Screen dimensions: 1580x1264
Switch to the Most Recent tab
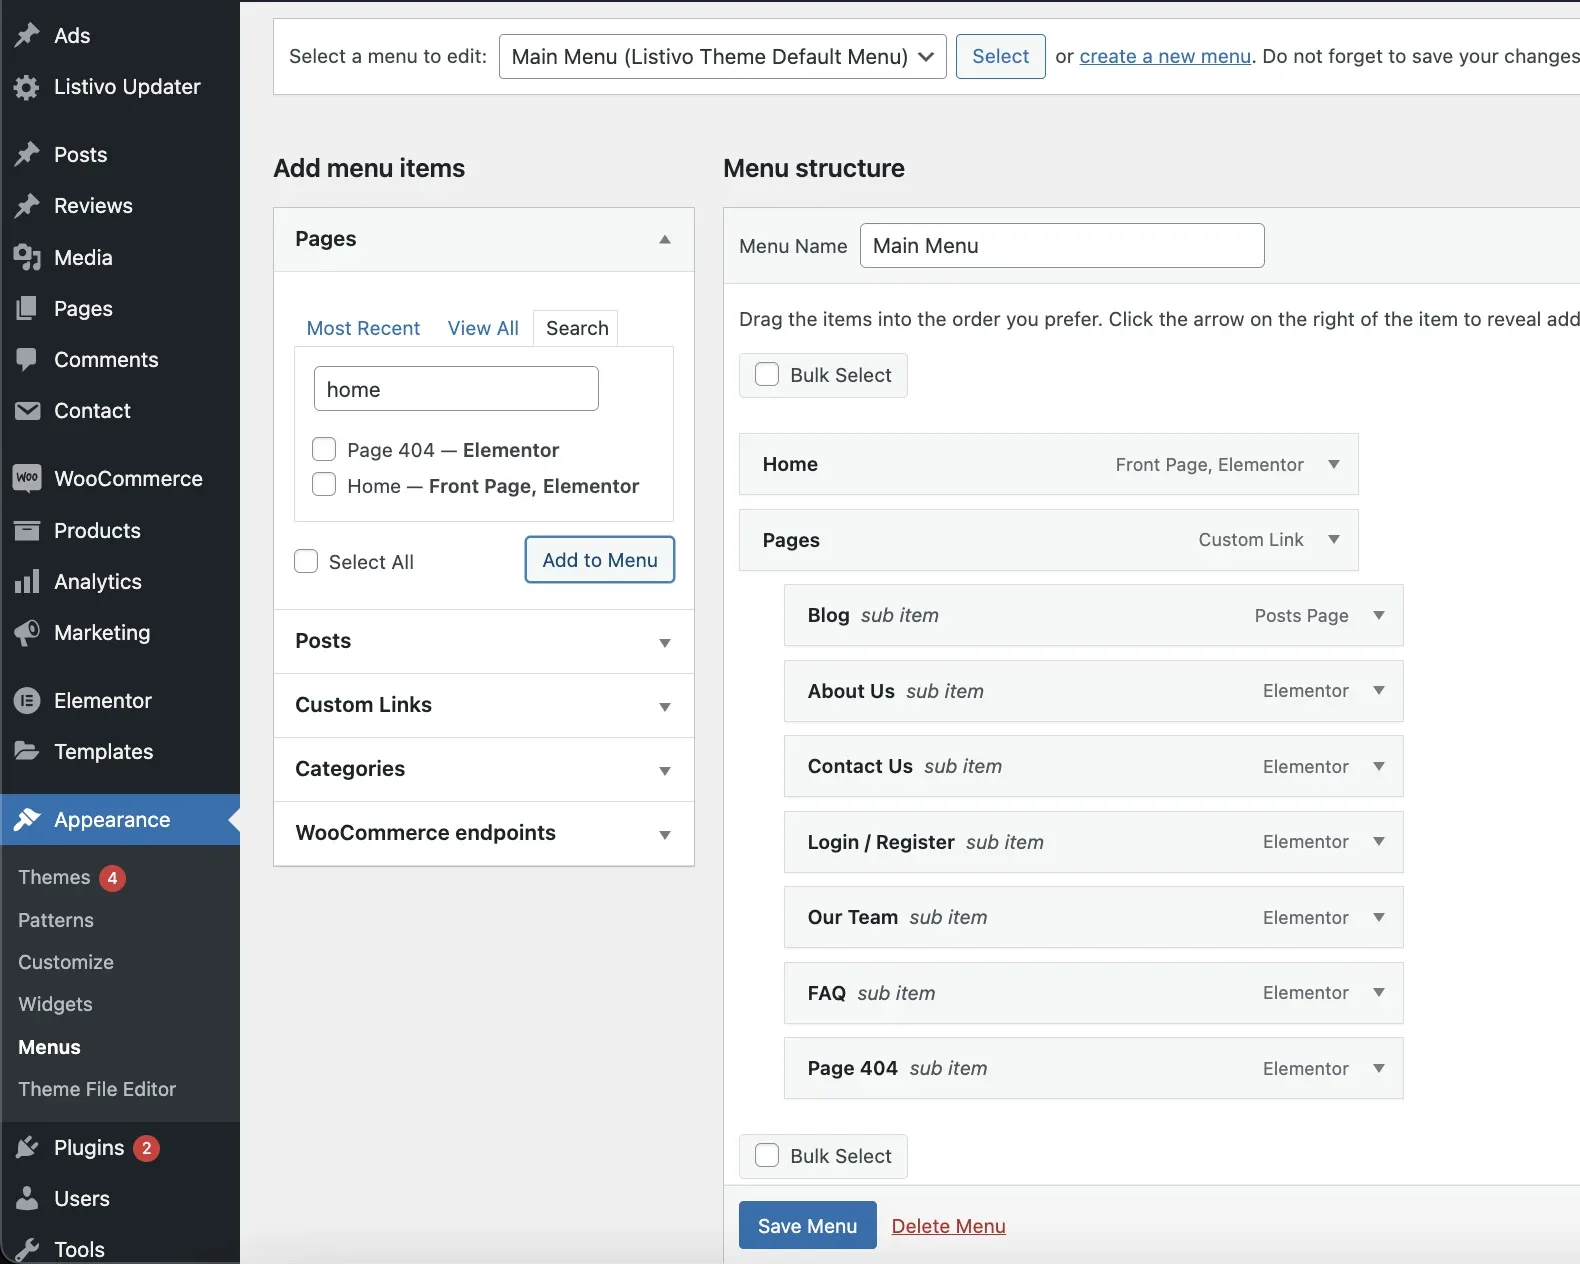363,328
